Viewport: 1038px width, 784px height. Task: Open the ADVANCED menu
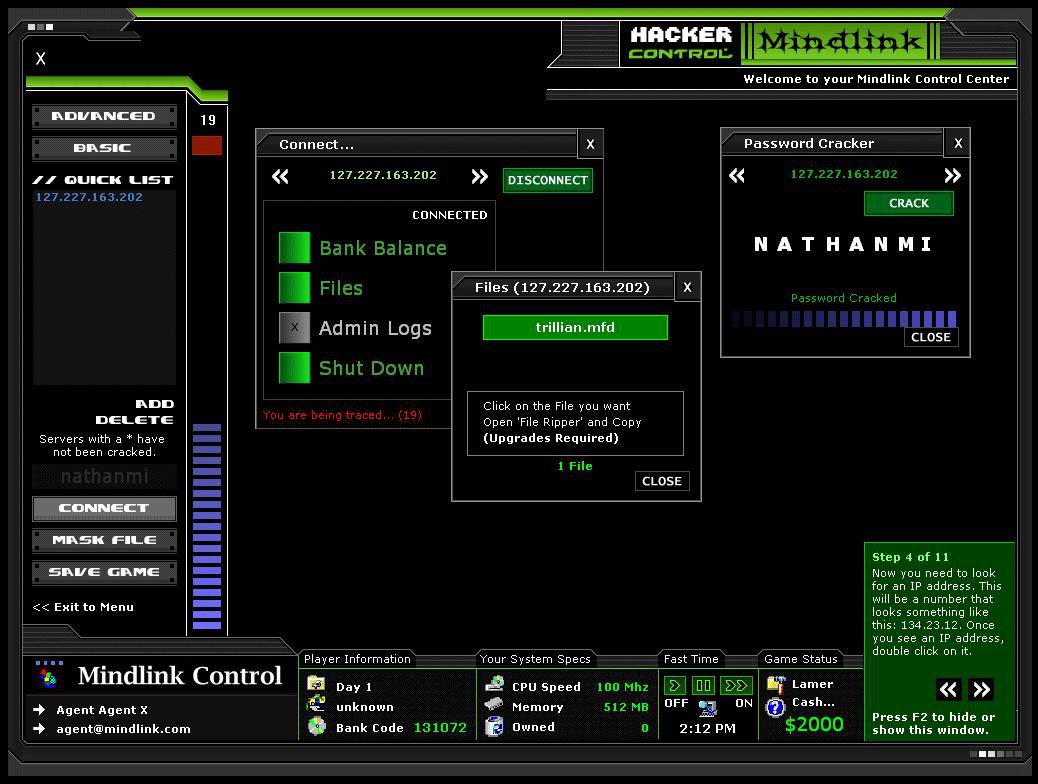tap(104, 116)
